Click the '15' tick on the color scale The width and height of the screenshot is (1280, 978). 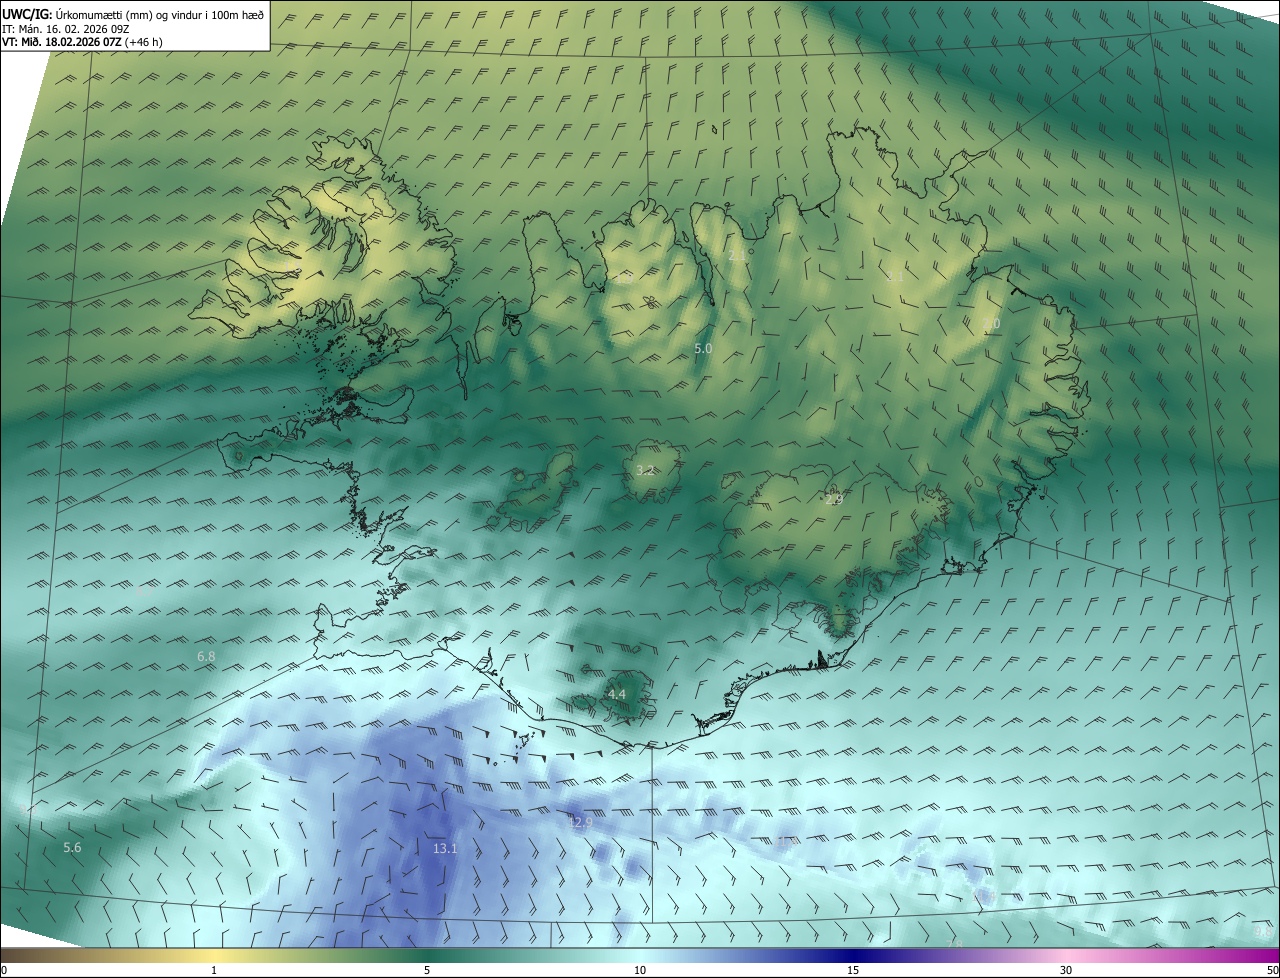click(x=853, y=970)
